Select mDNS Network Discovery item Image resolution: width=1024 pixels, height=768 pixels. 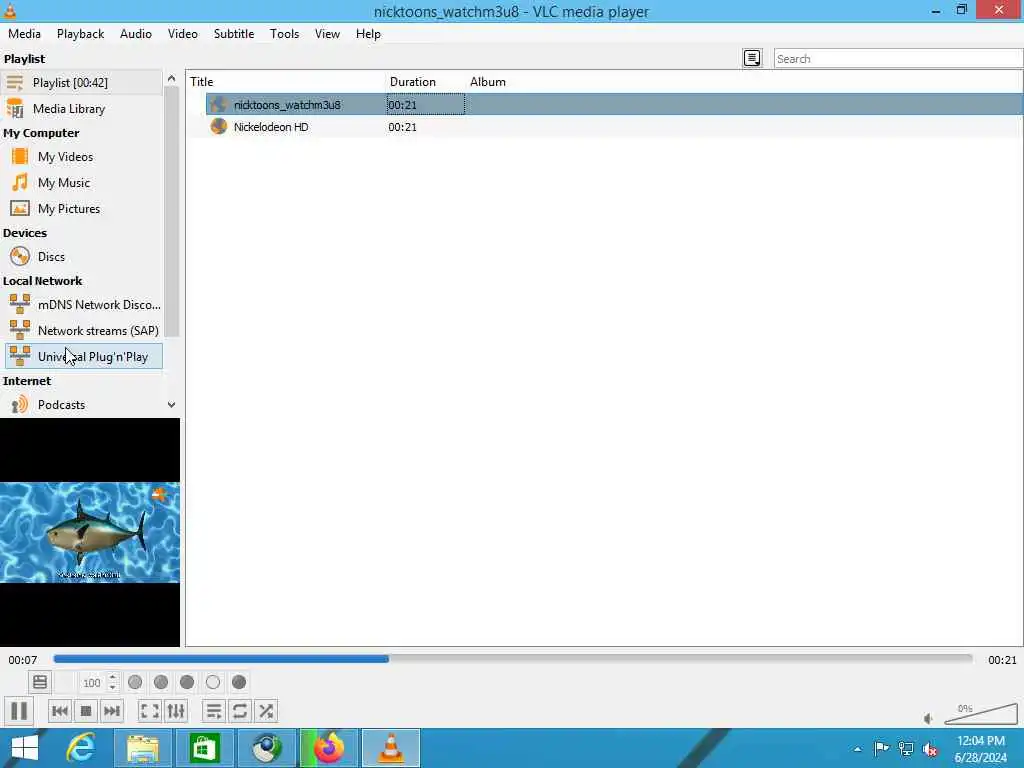[84, 305]
